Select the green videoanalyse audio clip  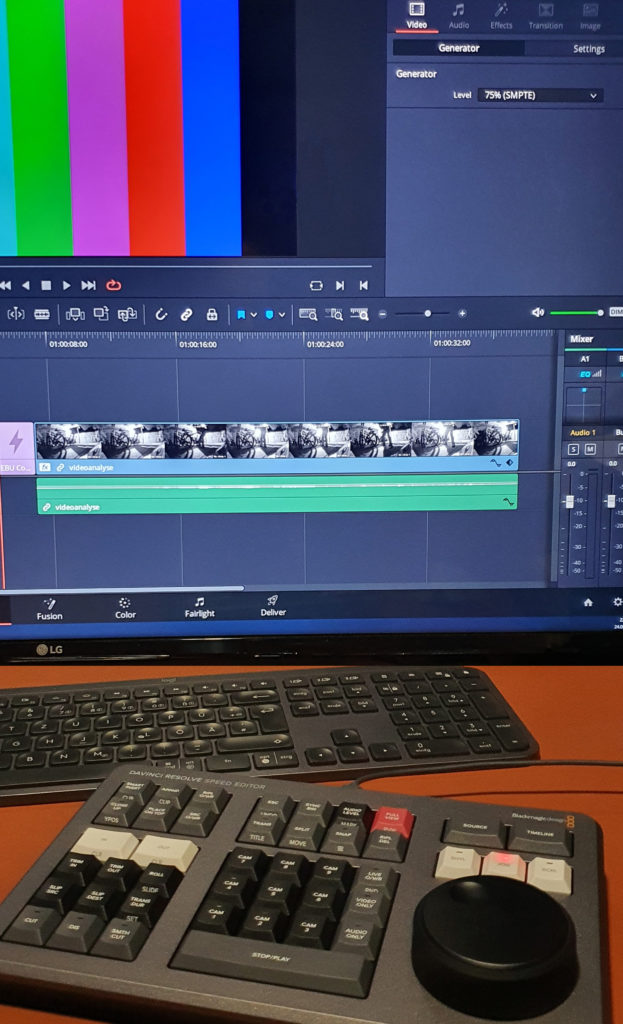point(277,494)
